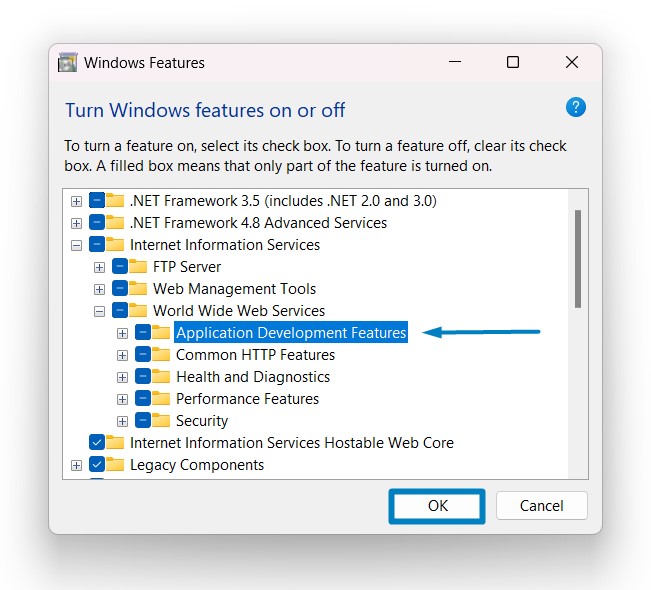Expand the Security node
Viewport: 651px width, 590px height.
click(122, 421)
